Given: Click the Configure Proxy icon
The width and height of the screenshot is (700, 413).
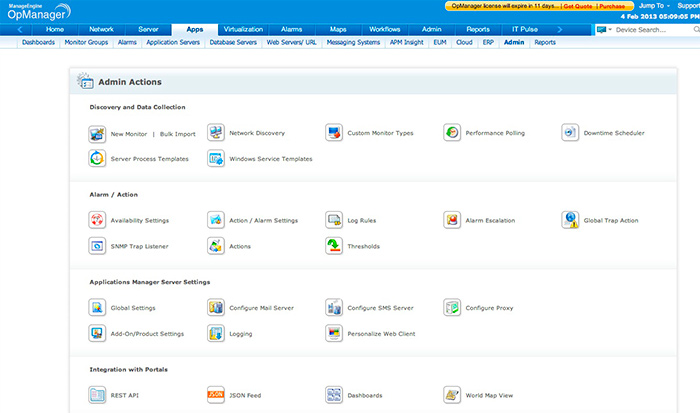Looking at the screenshot, I should [452, 308].
